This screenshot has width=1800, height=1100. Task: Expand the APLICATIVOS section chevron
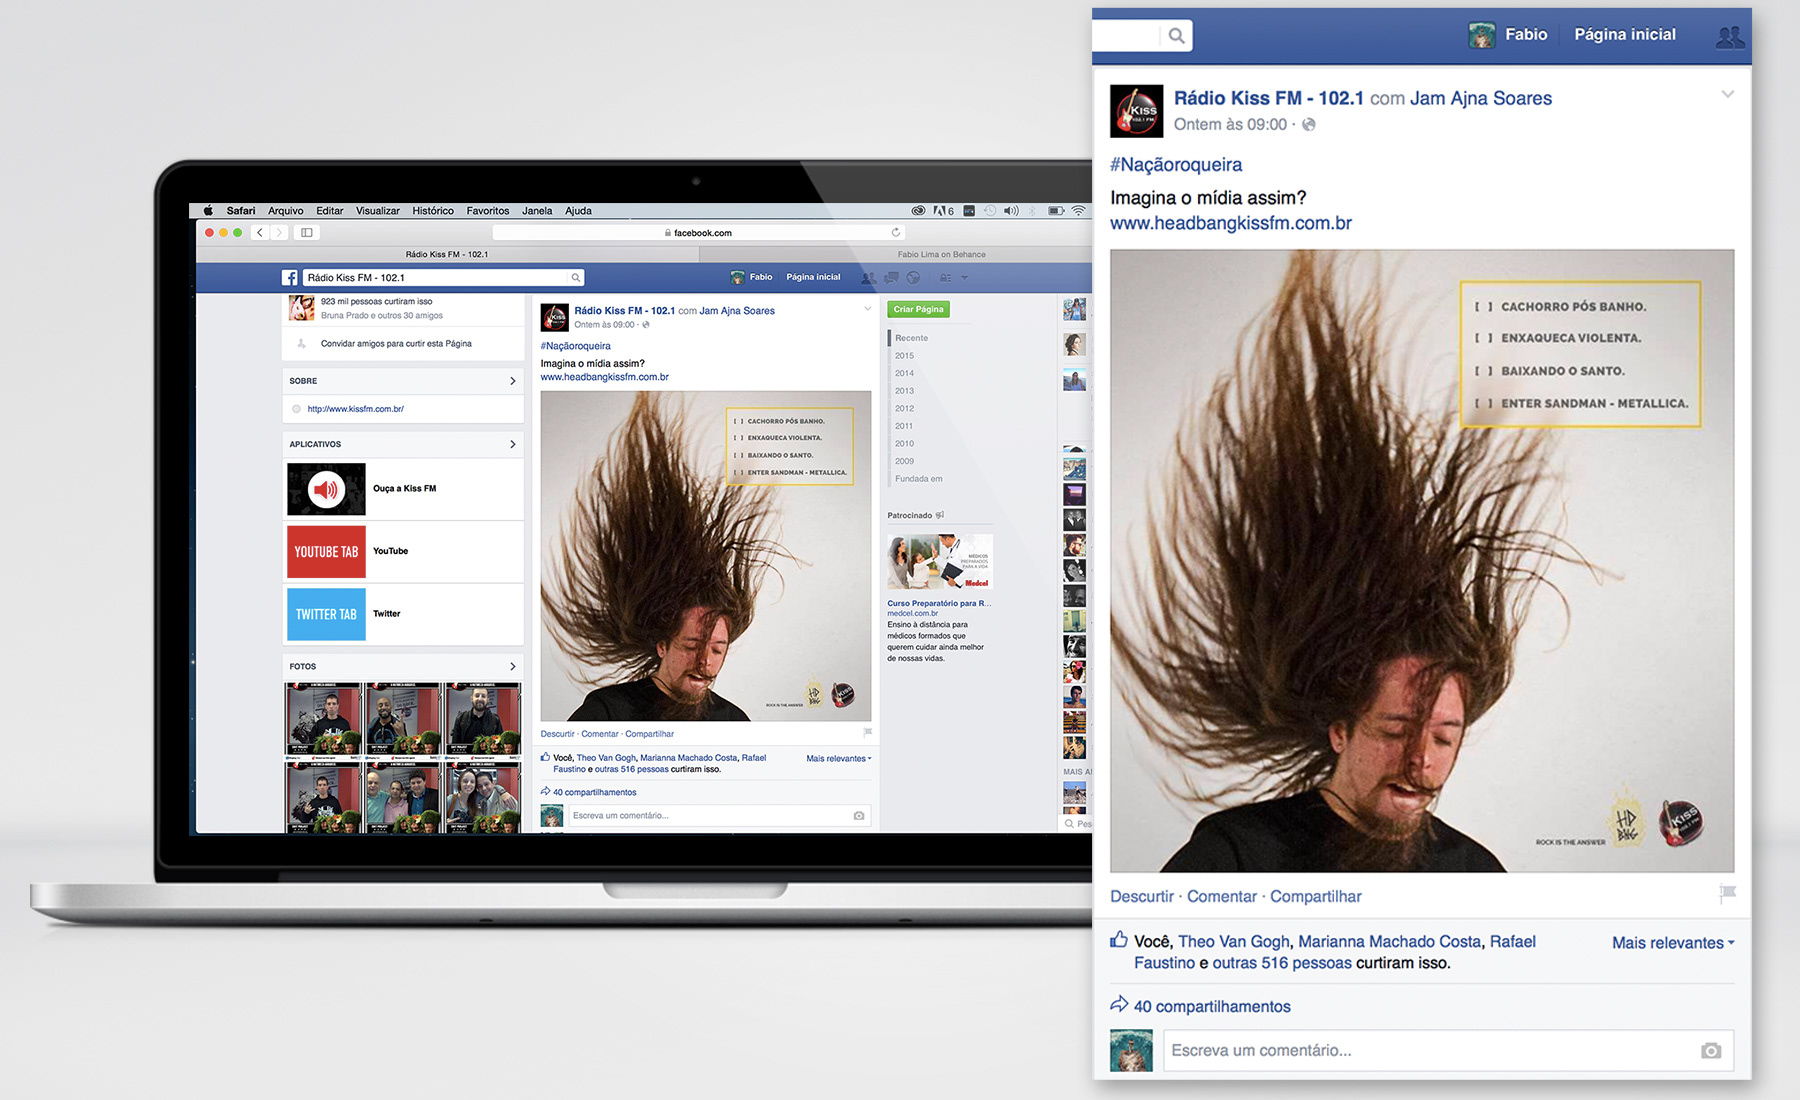pos(513,444)
